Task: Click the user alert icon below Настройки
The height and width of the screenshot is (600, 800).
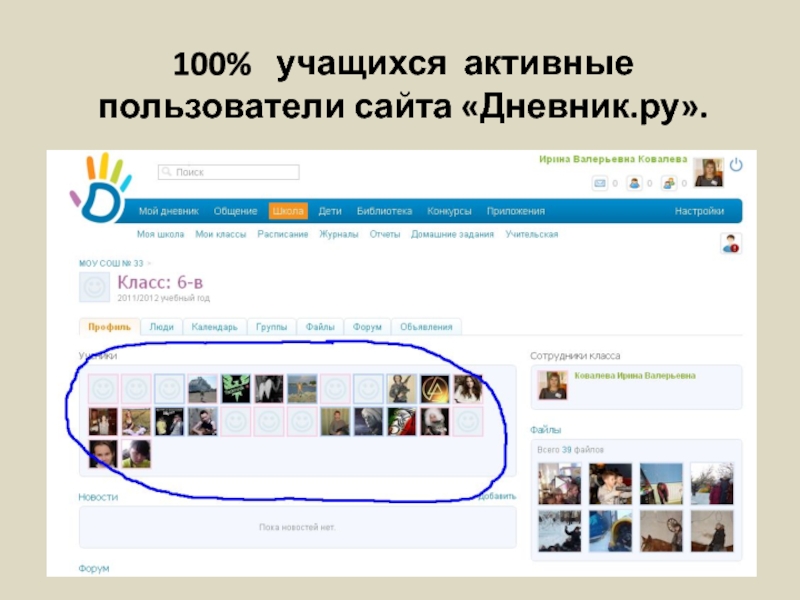Action: click(x=730, y=243)
